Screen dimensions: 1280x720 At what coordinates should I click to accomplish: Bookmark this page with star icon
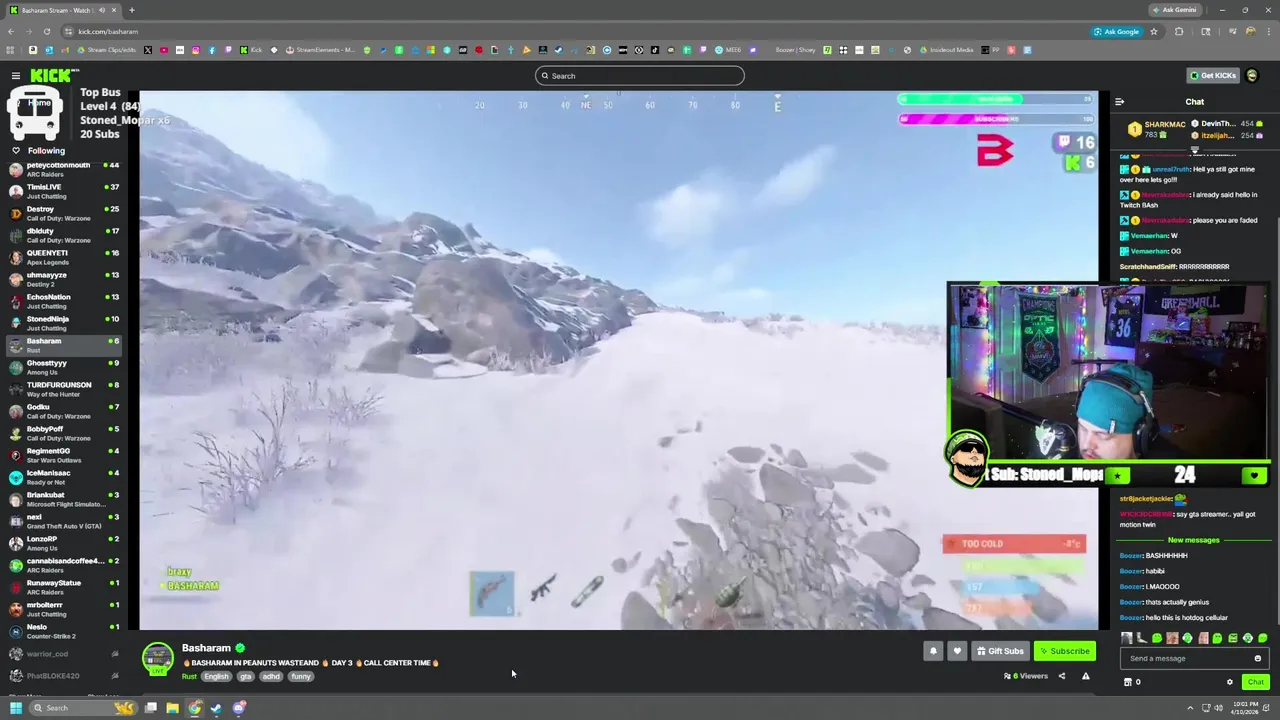[x=1153, y=31]
